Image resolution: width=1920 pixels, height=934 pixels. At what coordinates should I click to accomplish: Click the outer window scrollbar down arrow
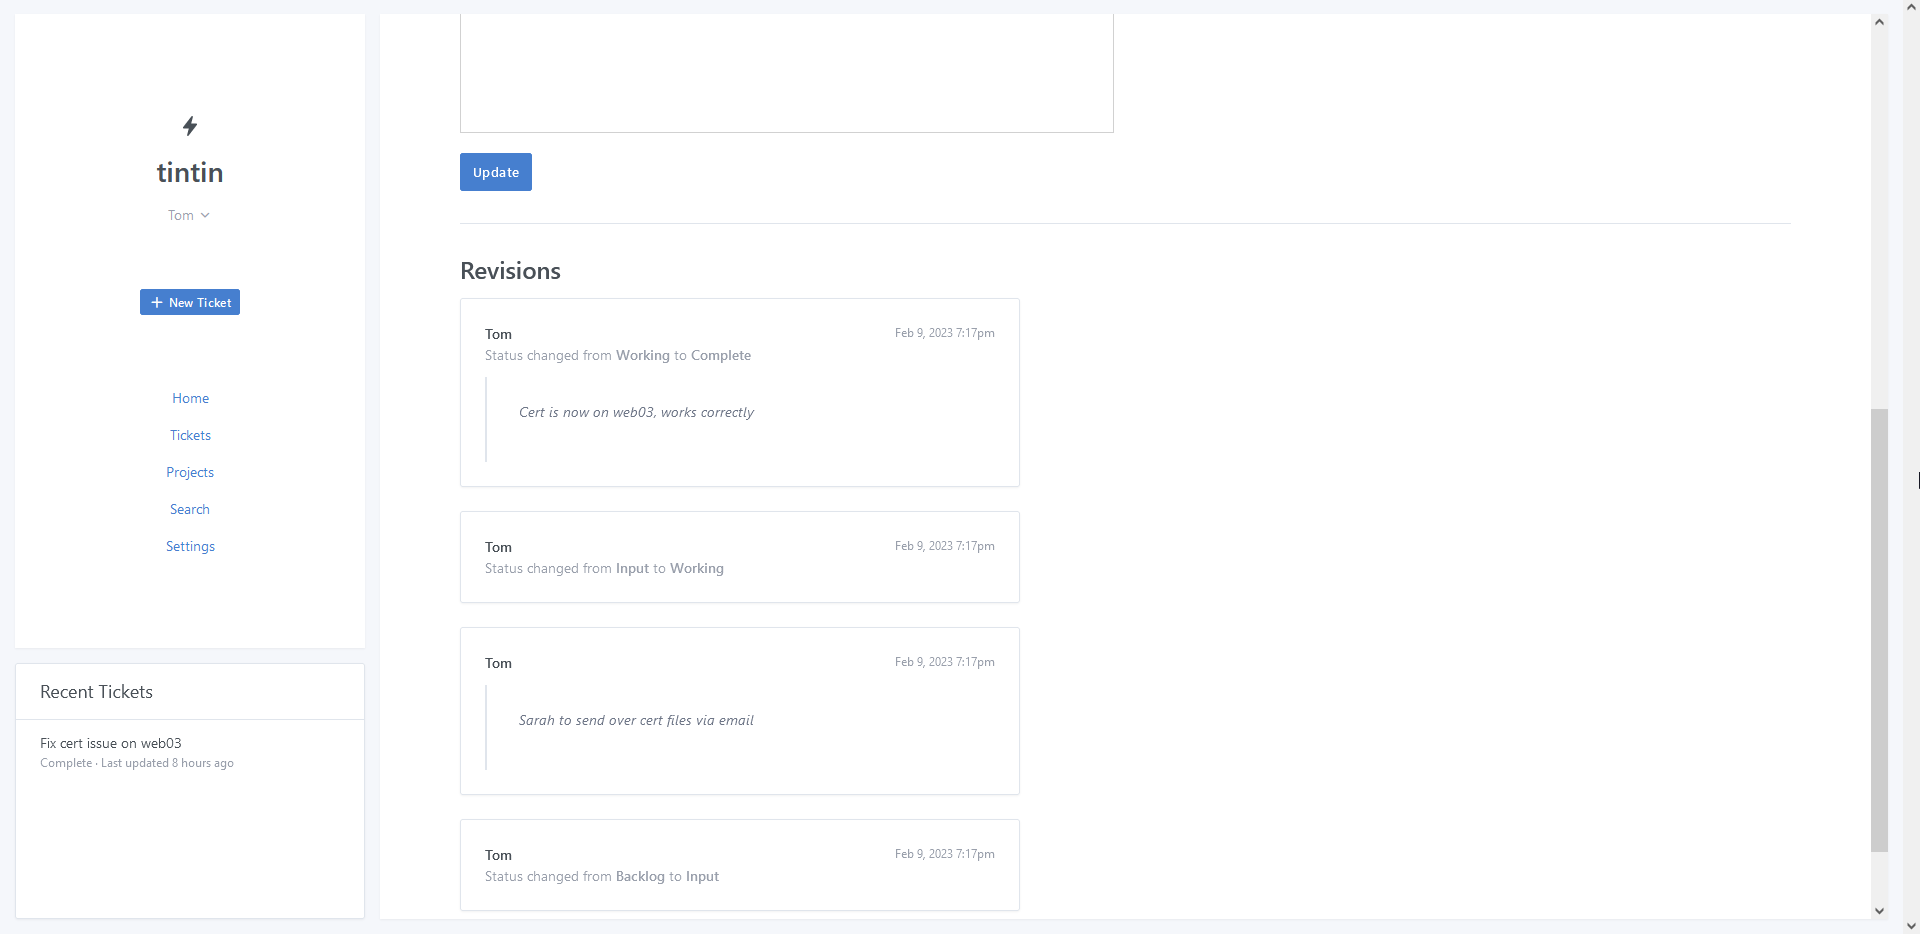pyautogui.click(x=1911, y=926)
